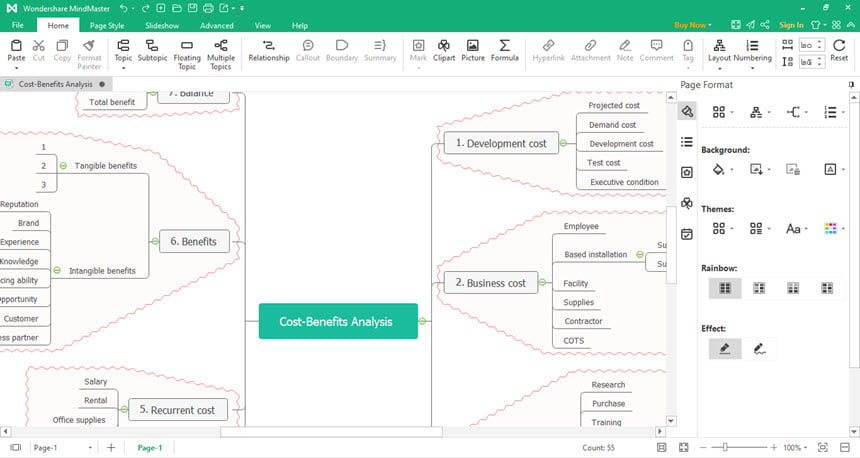Add Multiple Topics
The image size is (860, 458).
[x=221, y=54]
